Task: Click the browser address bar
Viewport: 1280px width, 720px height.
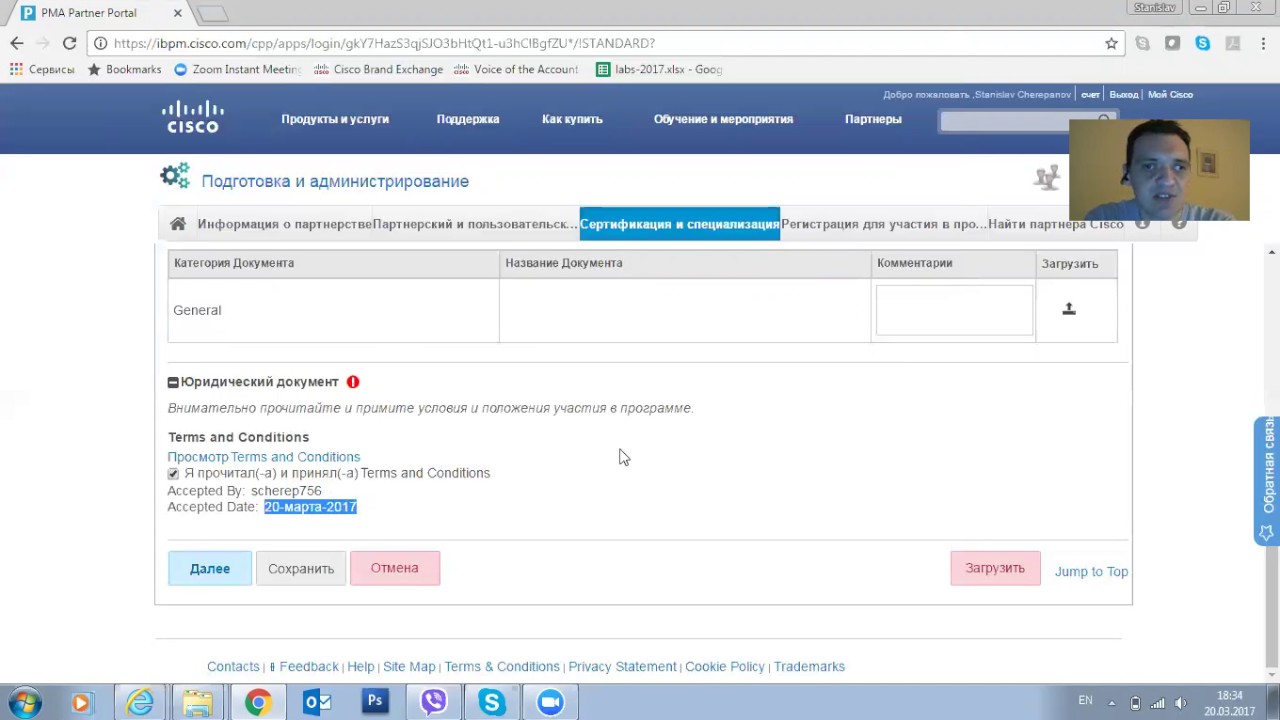Action: pyautogui.click(x=600, y=43)
